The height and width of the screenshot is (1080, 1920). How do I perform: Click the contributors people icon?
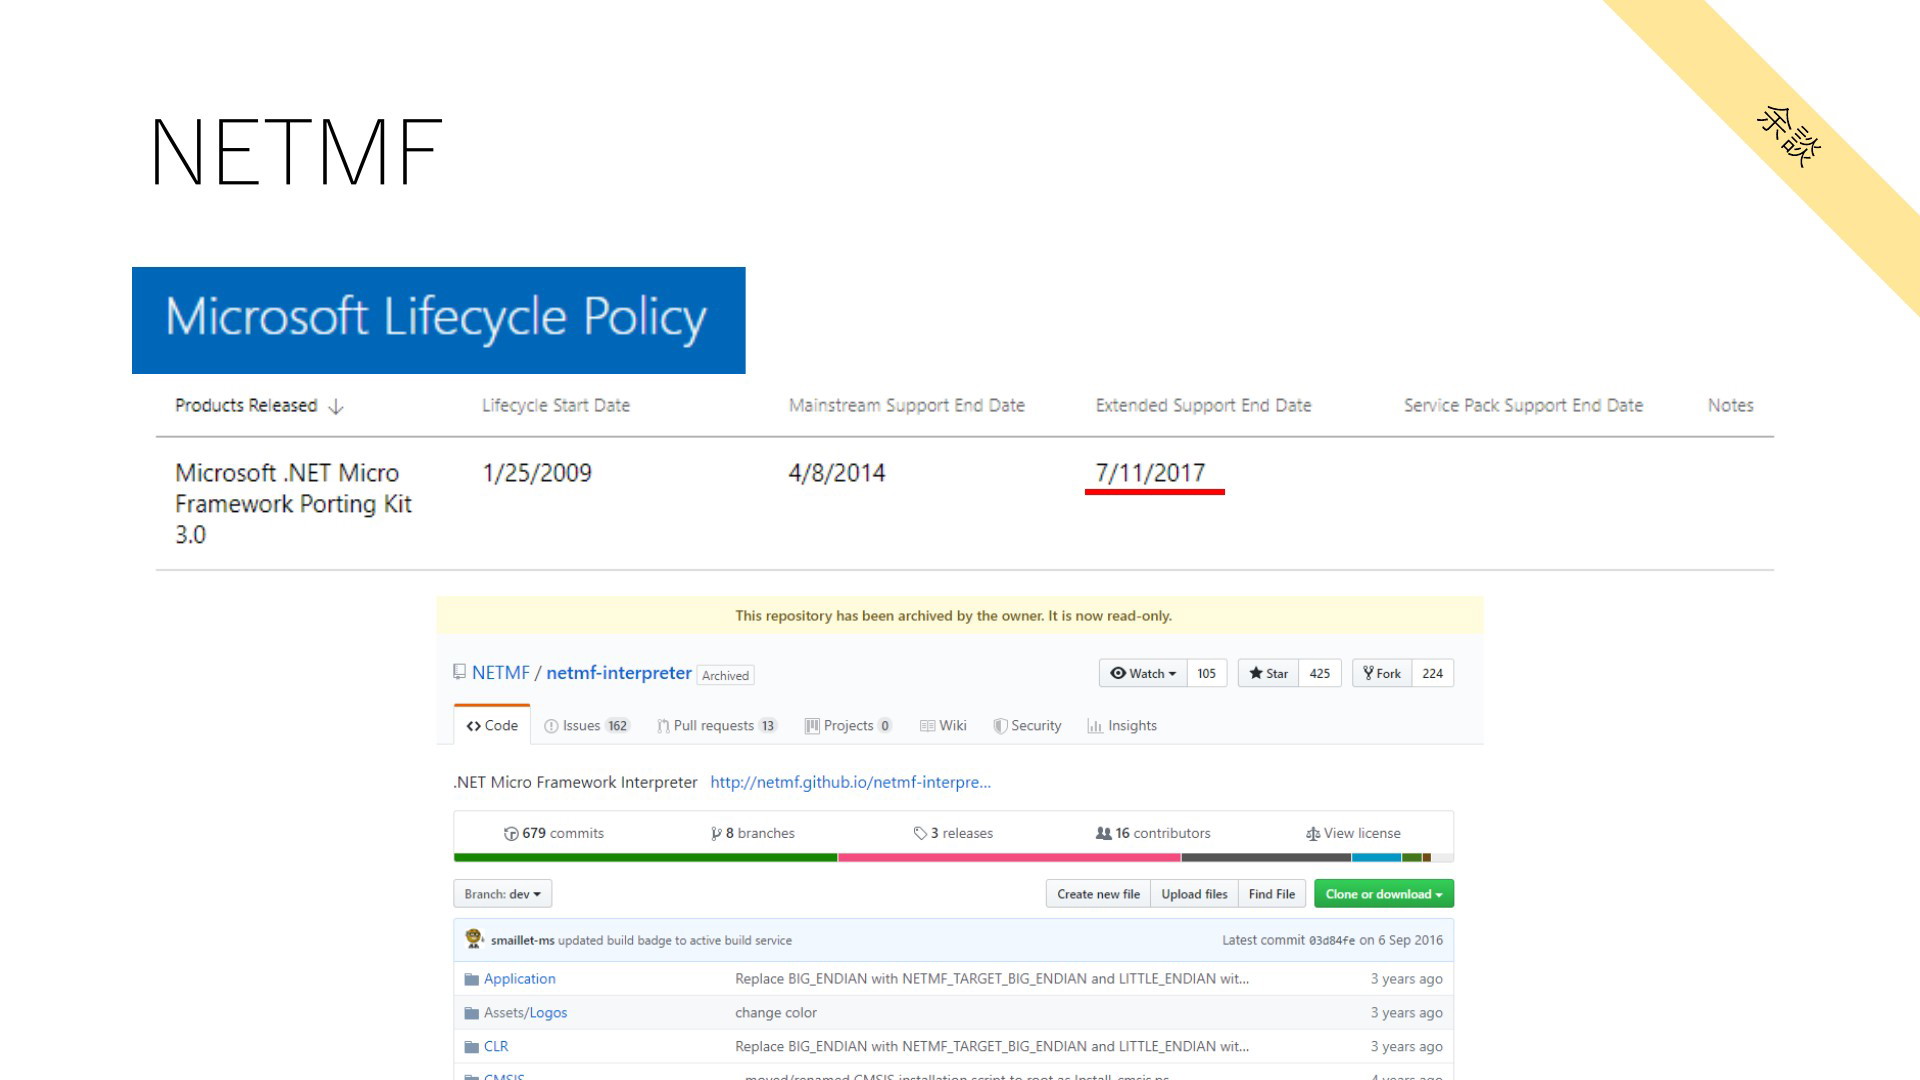[1104, 833]
